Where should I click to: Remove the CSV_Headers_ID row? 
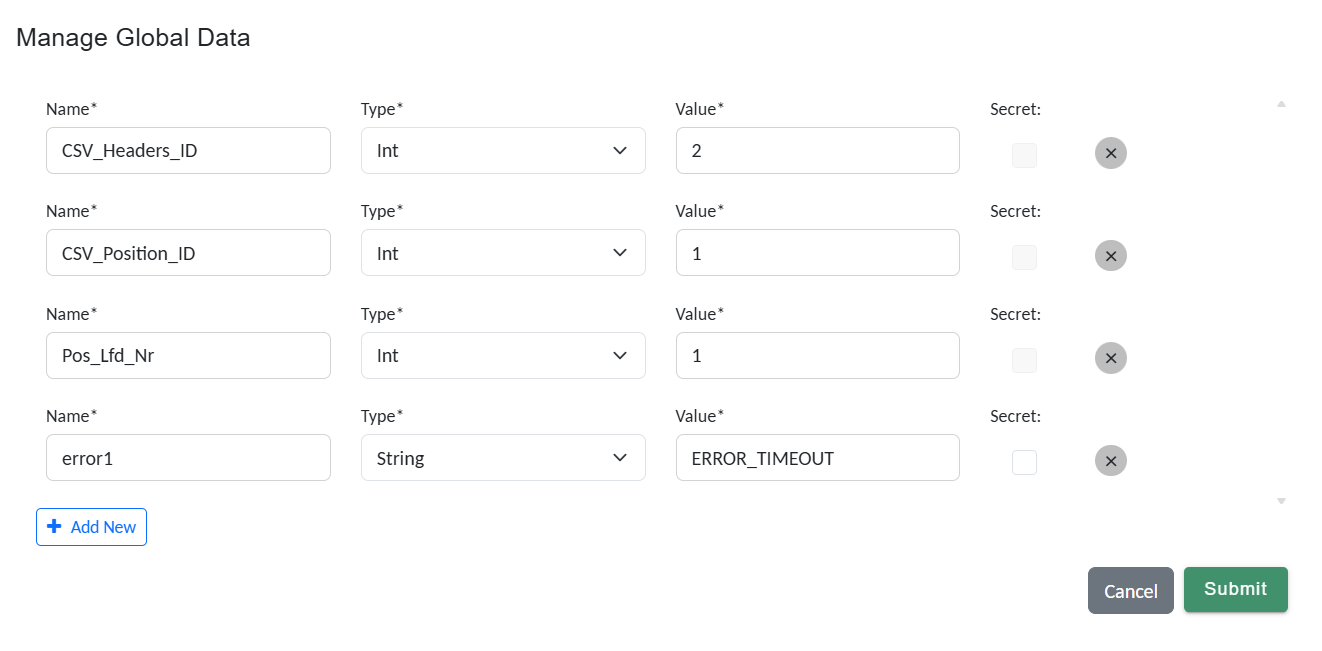coord(1110,153)
